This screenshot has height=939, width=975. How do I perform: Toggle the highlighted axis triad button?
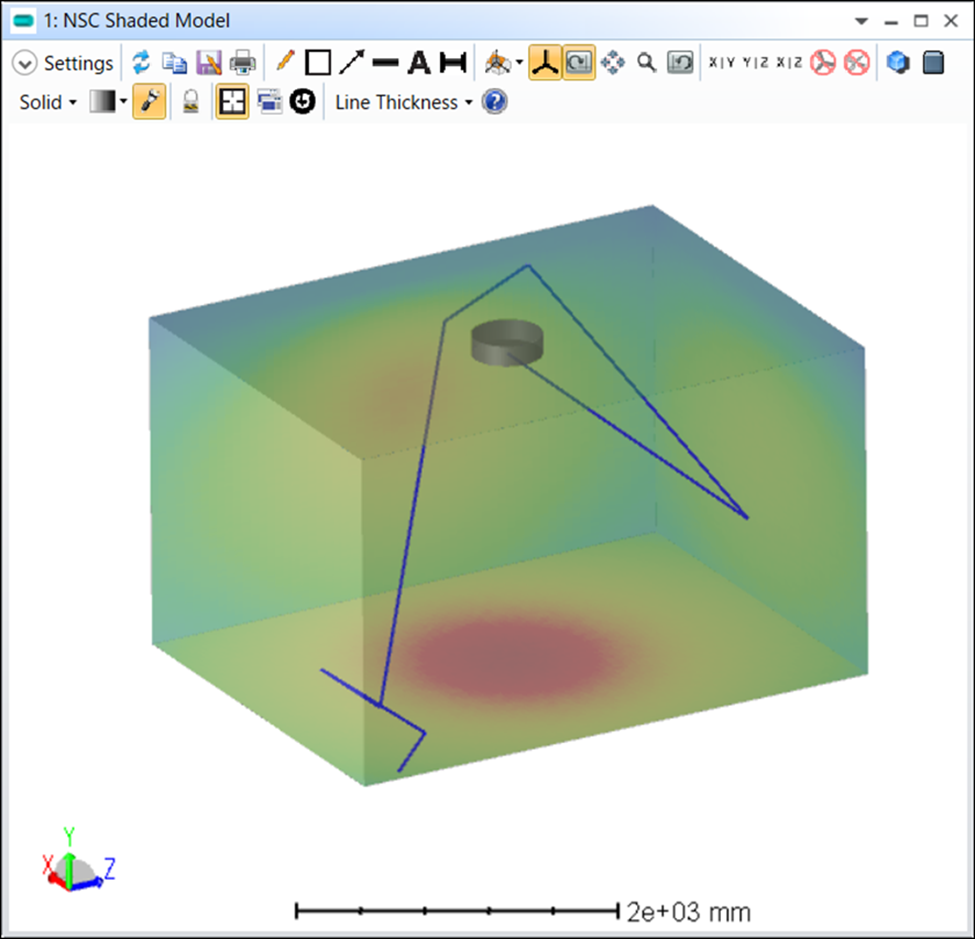pos(544,63)
